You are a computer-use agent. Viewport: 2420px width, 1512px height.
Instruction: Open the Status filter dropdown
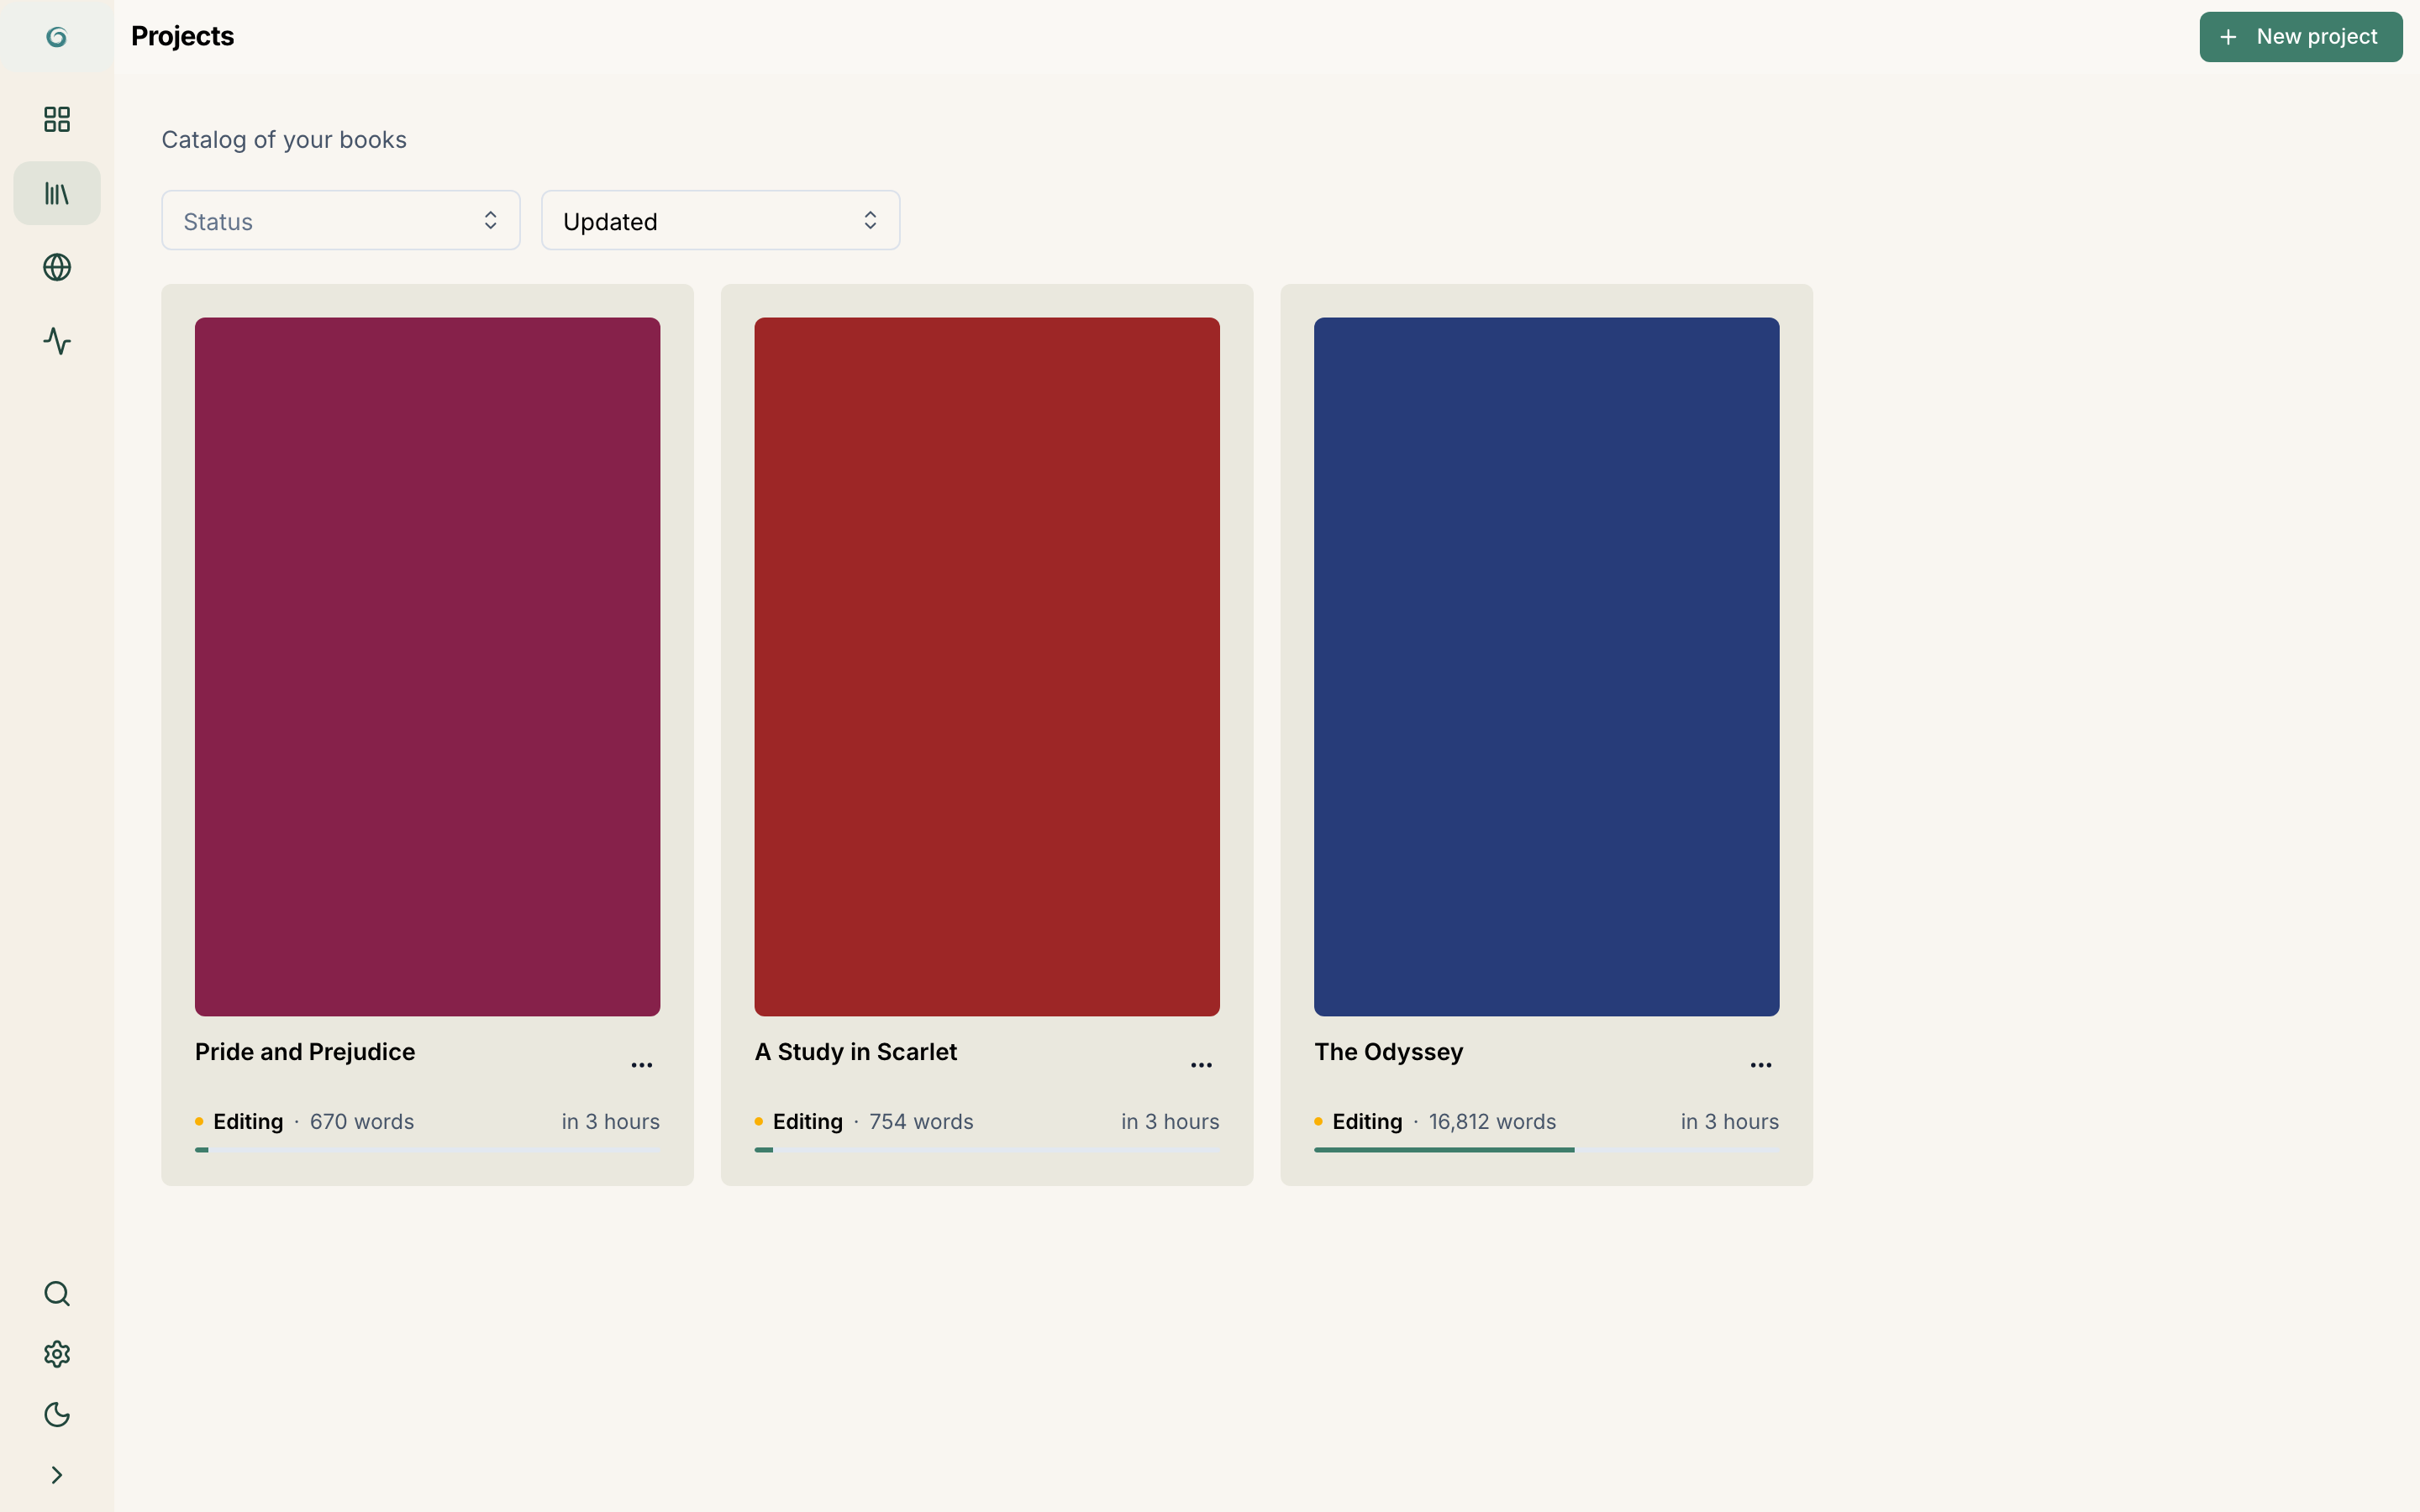pyautogui.click(x=341, y=221)
